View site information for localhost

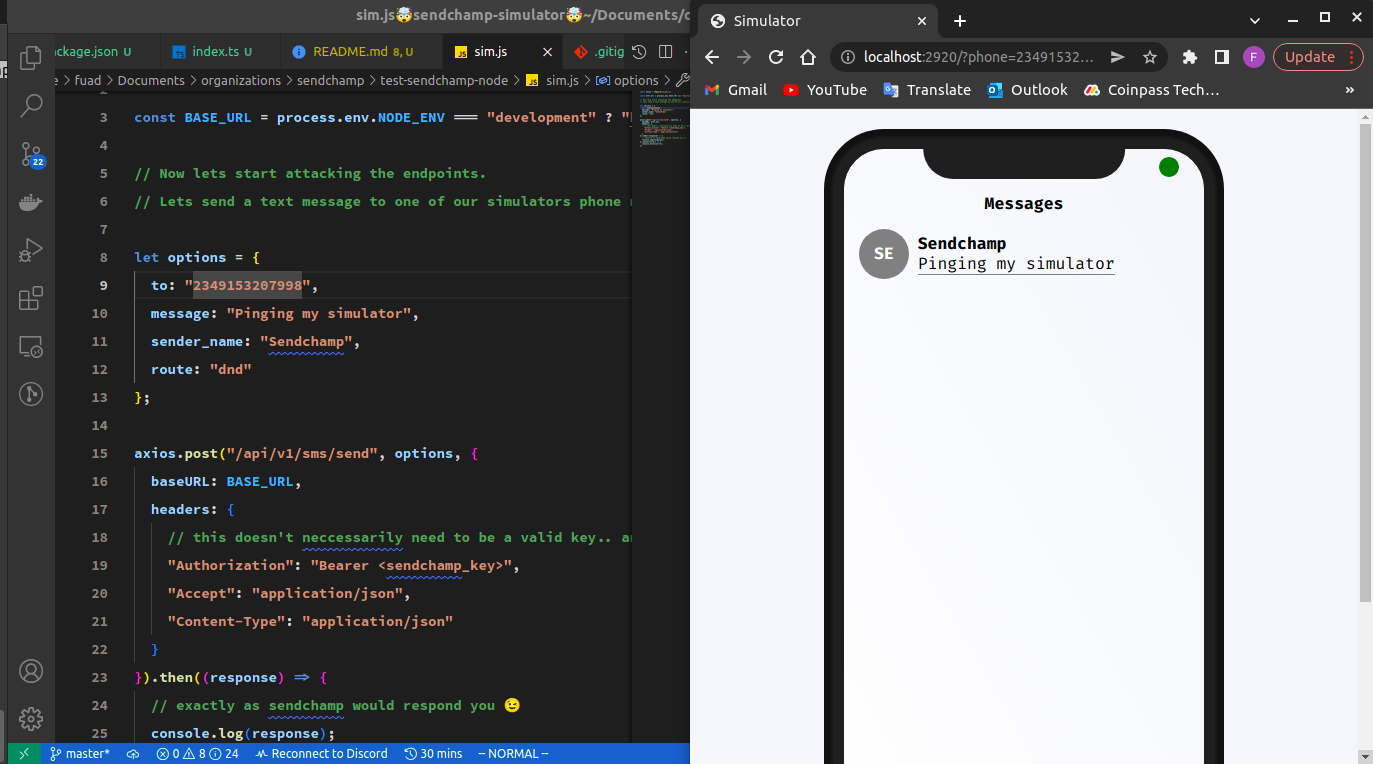tap(848, 57)
